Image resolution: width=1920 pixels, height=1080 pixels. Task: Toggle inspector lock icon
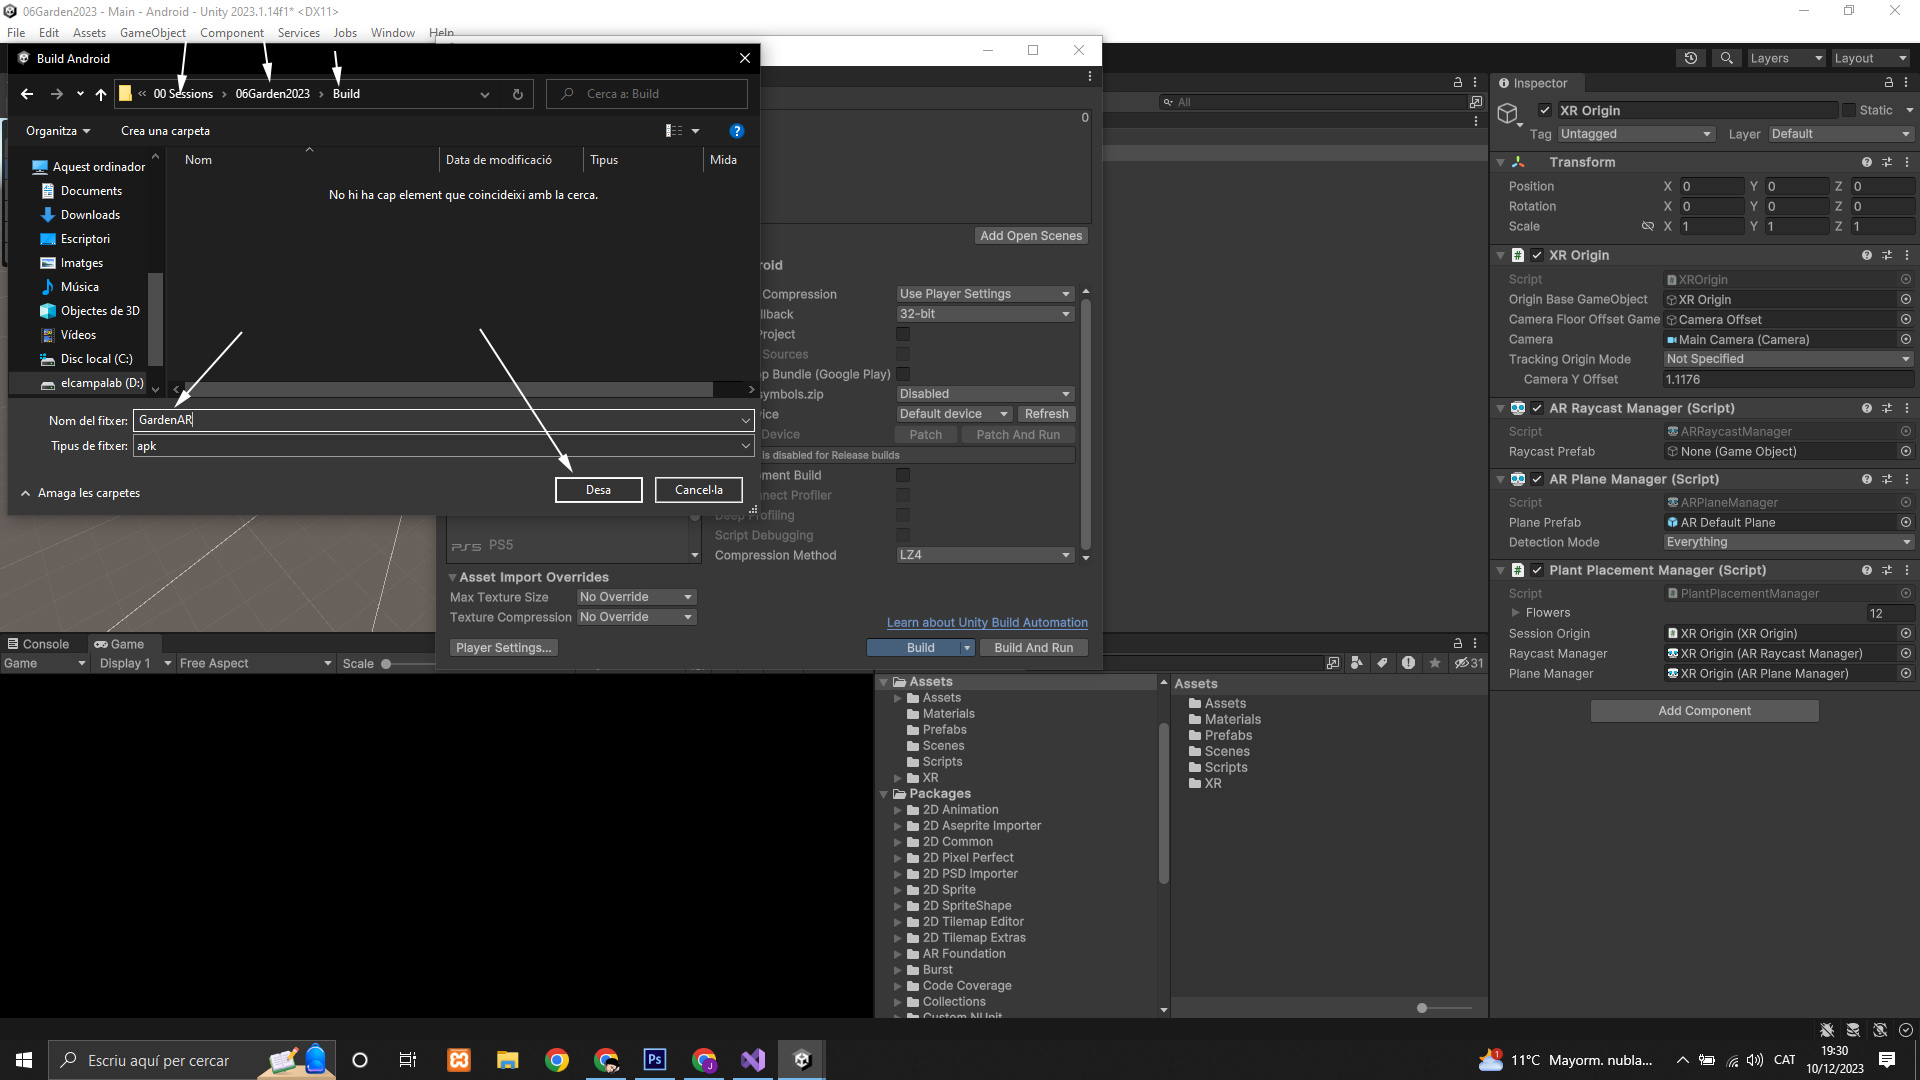tap(1889, 83)
